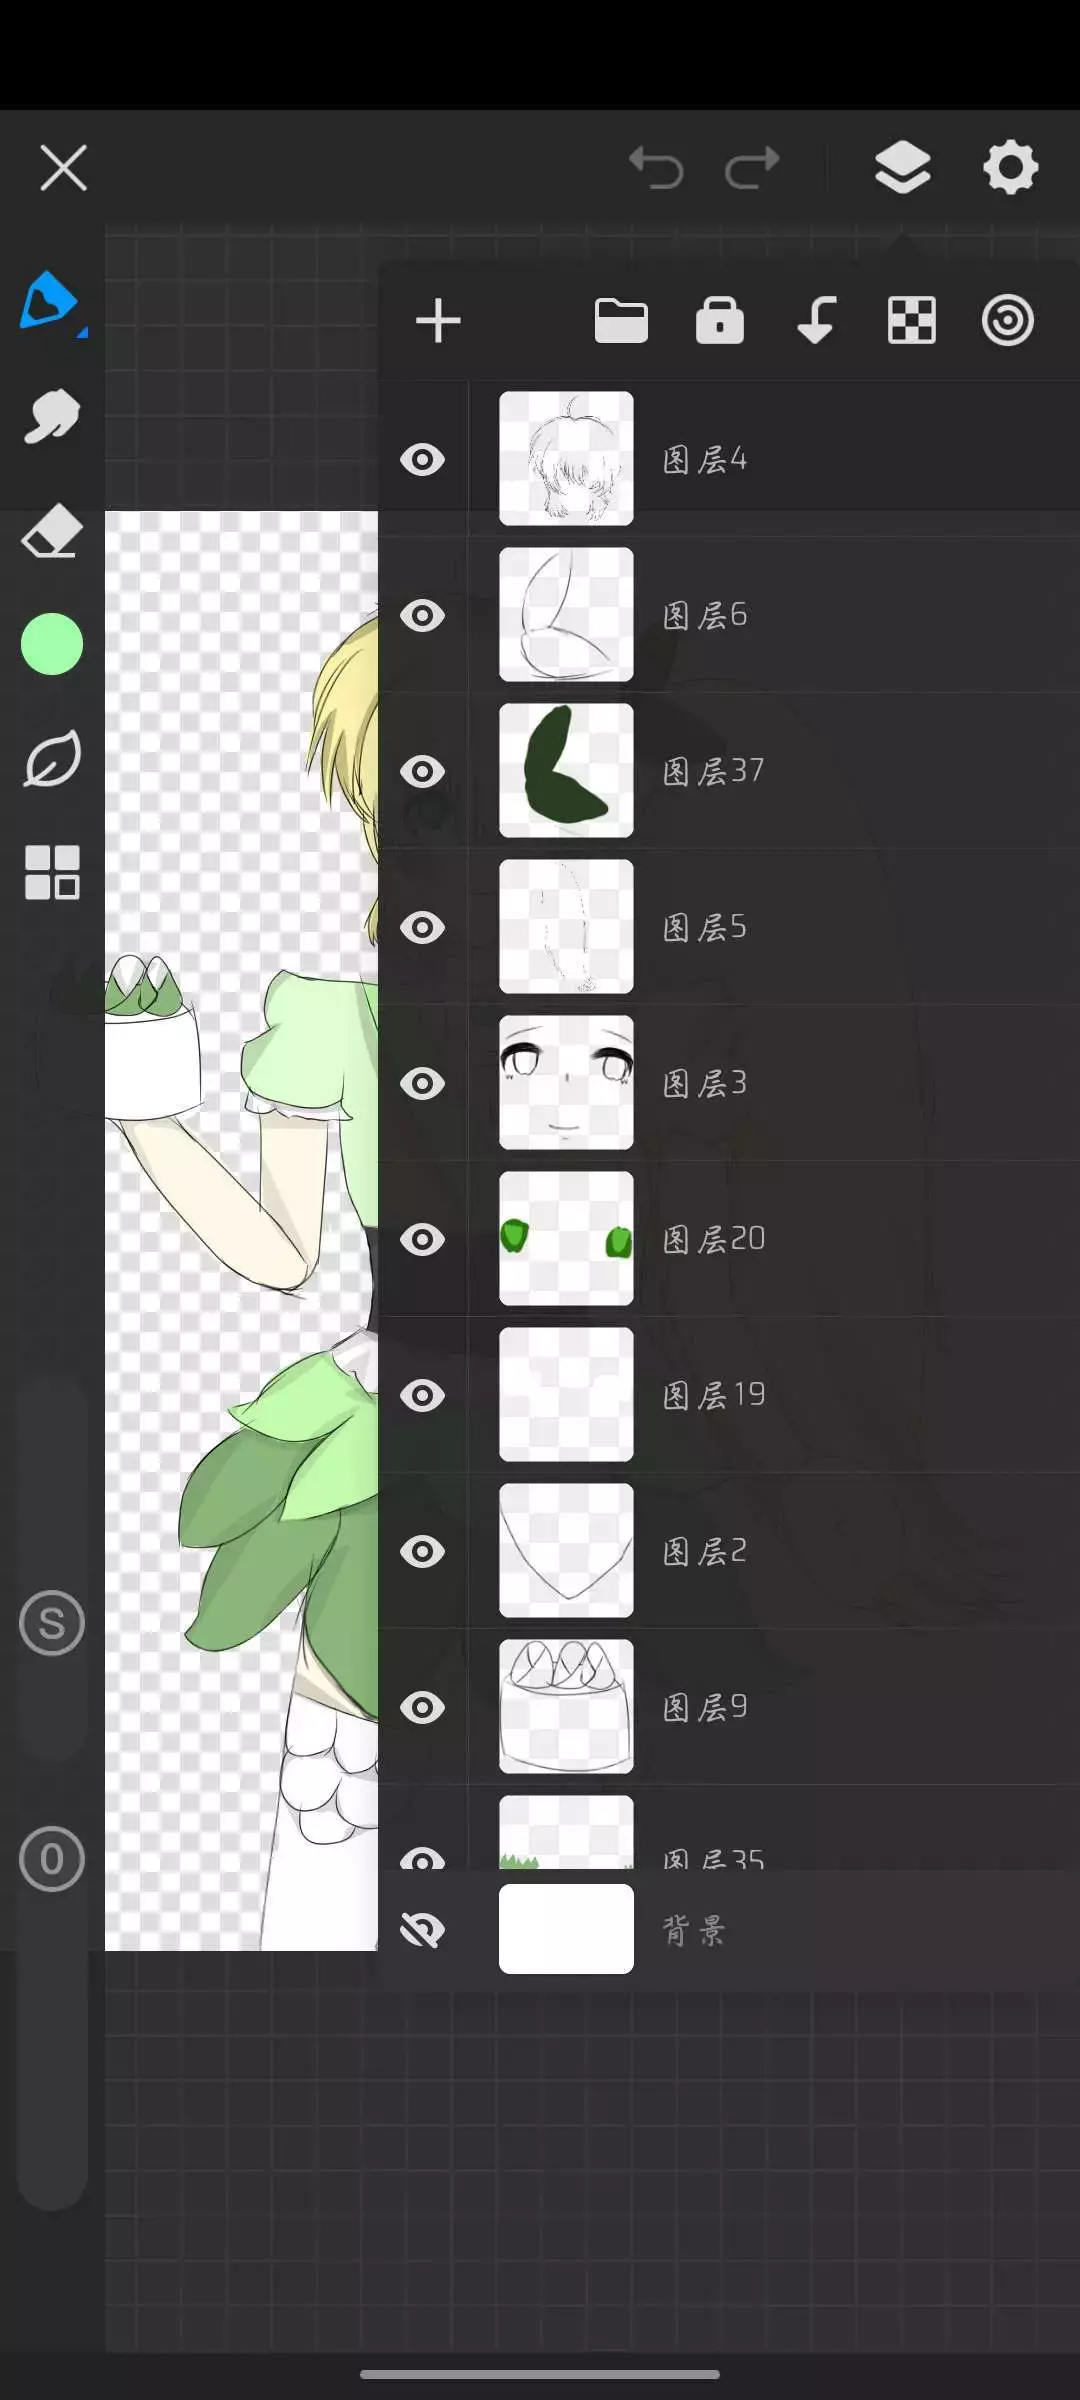Hide layer 图层37

click(423, 772)
